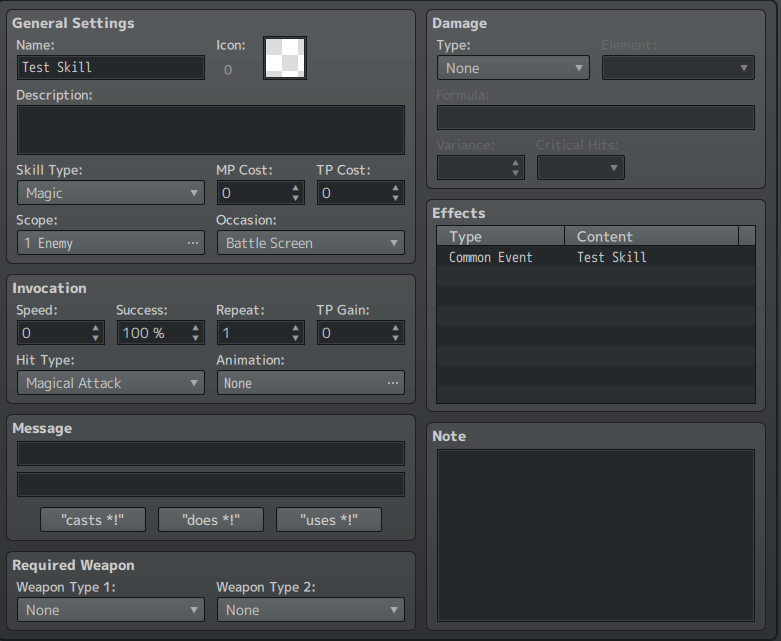Expand Weapon Type 2 dropdown

(310, 610)
